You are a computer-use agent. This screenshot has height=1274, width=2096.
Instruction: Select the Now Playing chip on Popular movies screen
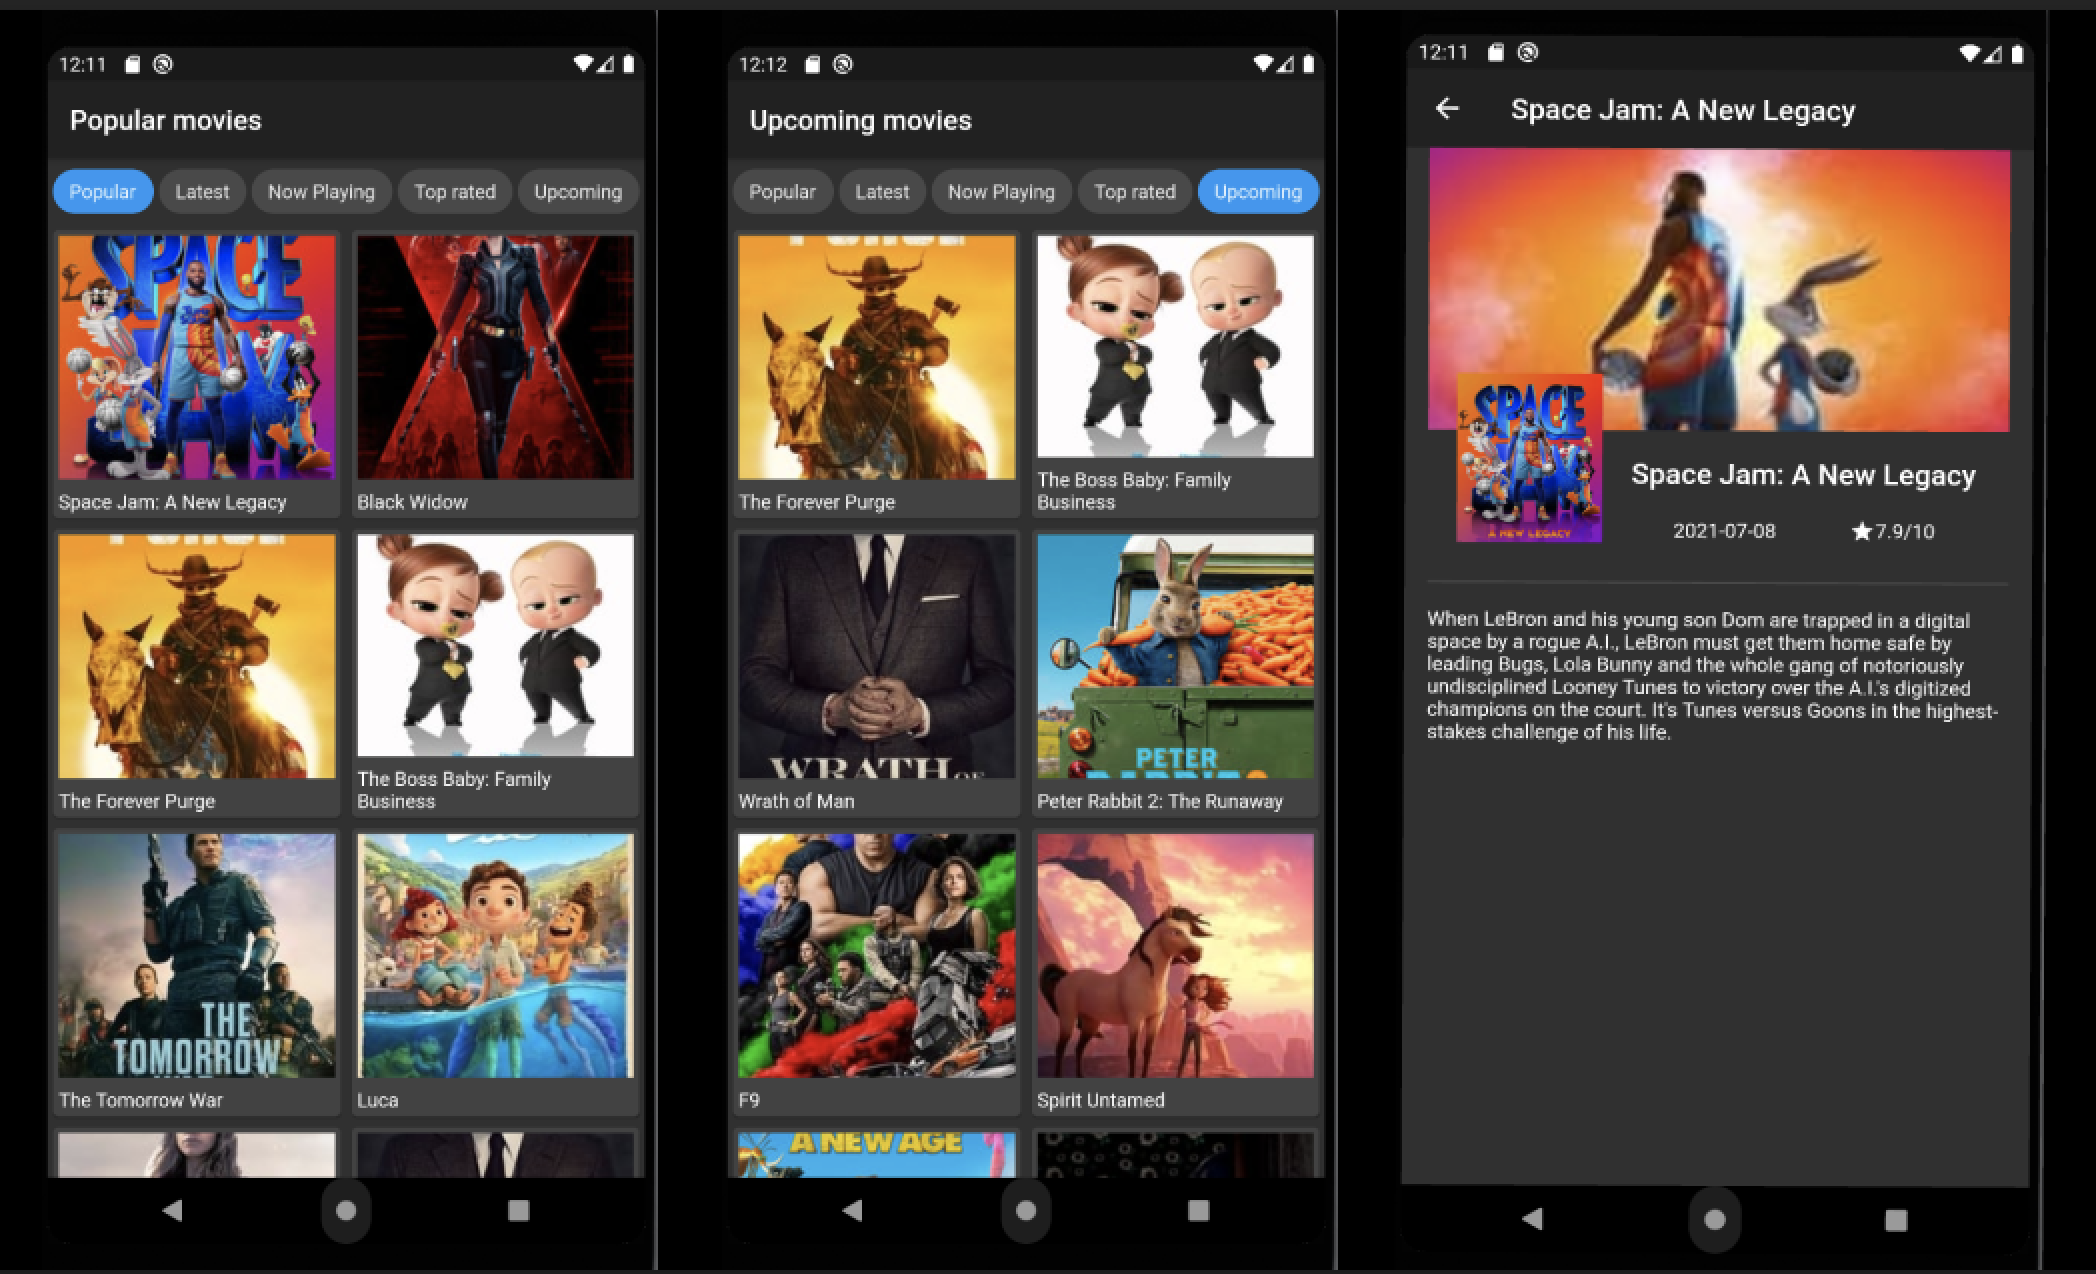point(321,192)
